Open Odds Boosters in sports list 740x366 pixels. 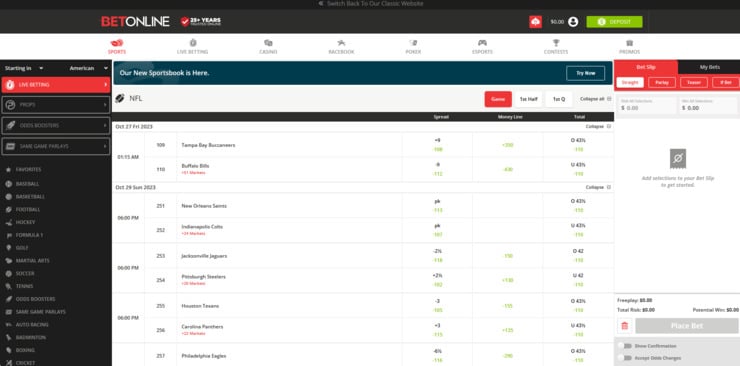click(x=30, y=299)
